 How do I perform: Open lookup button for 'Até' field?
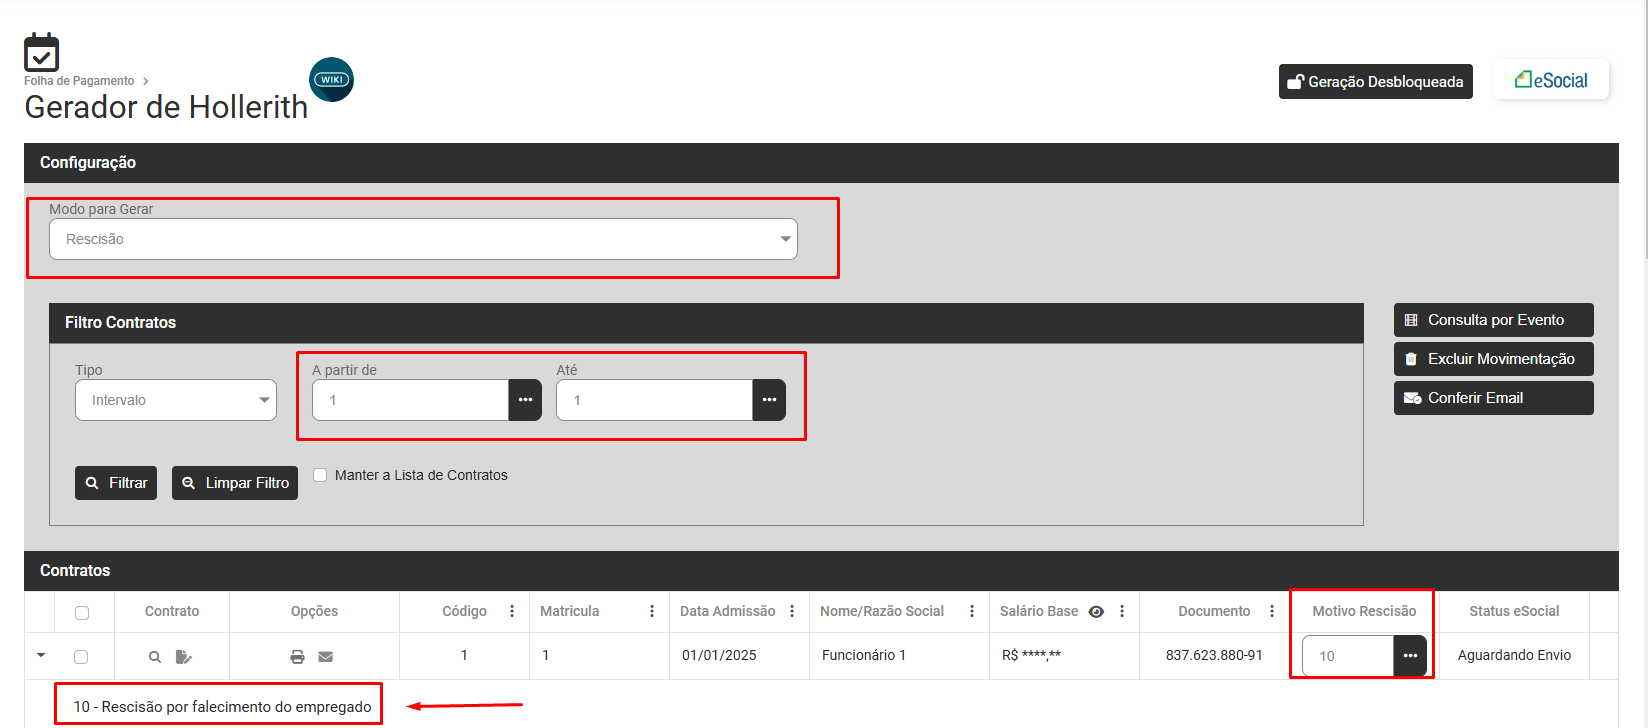[x=769, y=400]
